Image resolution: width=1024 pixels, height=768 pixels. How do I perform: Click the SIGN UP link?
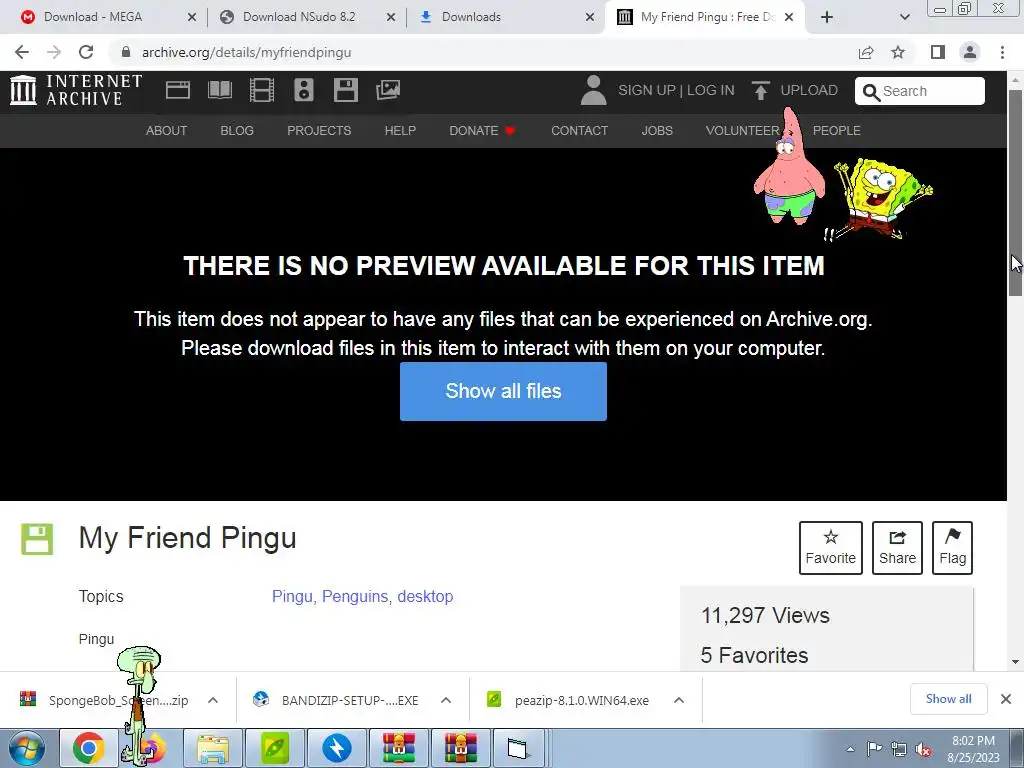647,90
